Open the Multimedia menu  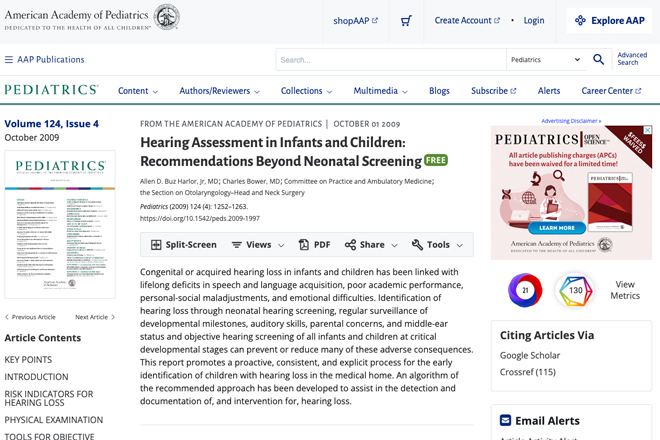point(381,91)
